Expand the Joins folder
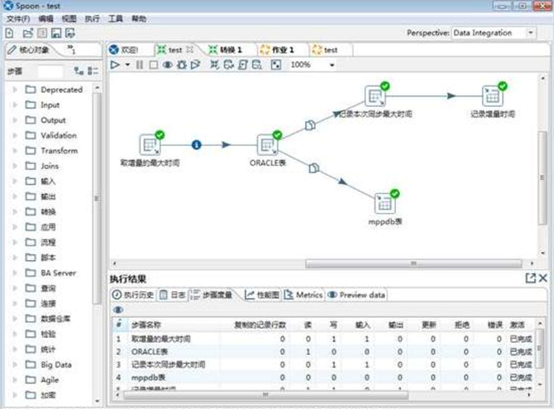This screenshot has height=409, width=554. 15,166
